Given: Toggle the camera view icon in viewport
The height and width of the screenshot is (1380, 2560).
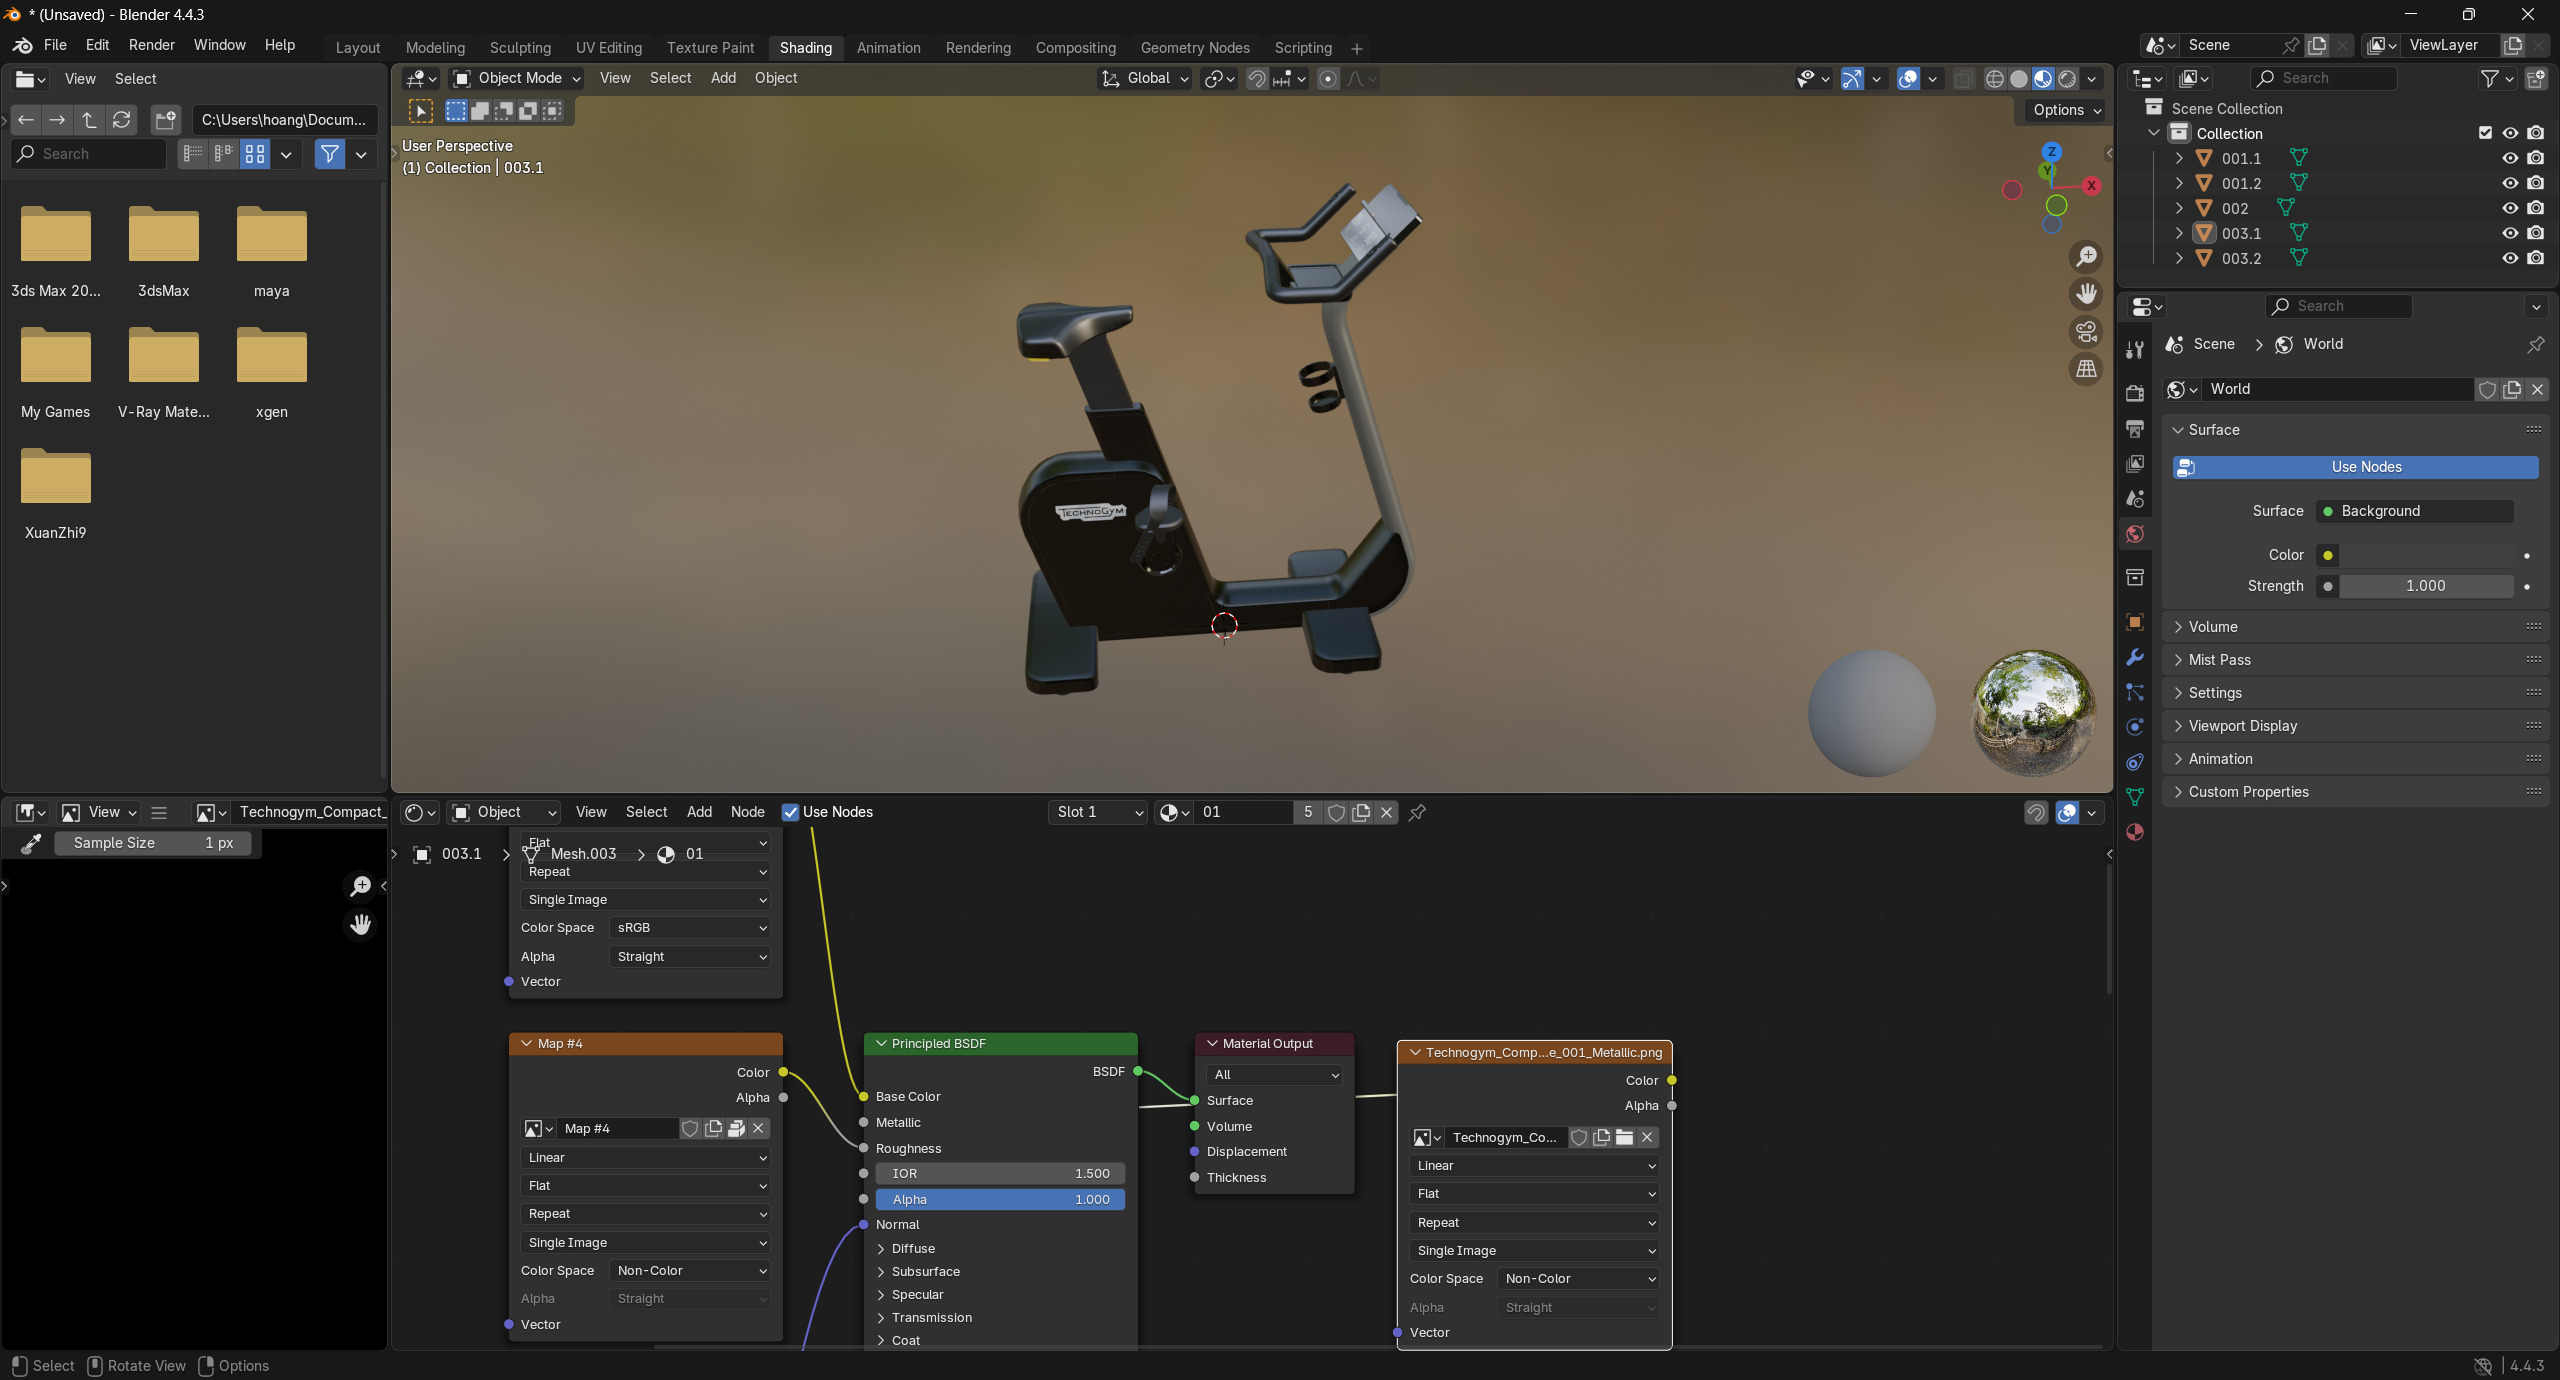Looking at the screenshot, I should 2086,331.
